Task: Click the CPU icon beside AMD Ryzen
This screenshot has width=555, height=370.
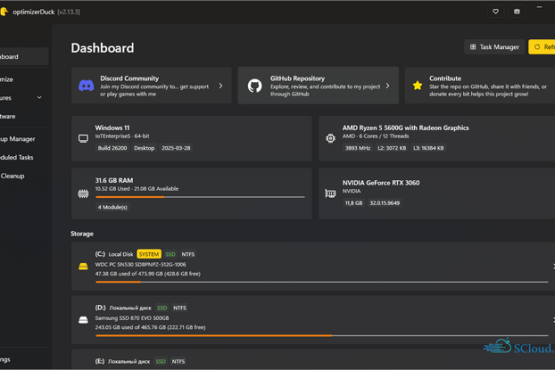Action: coord(330,138)
